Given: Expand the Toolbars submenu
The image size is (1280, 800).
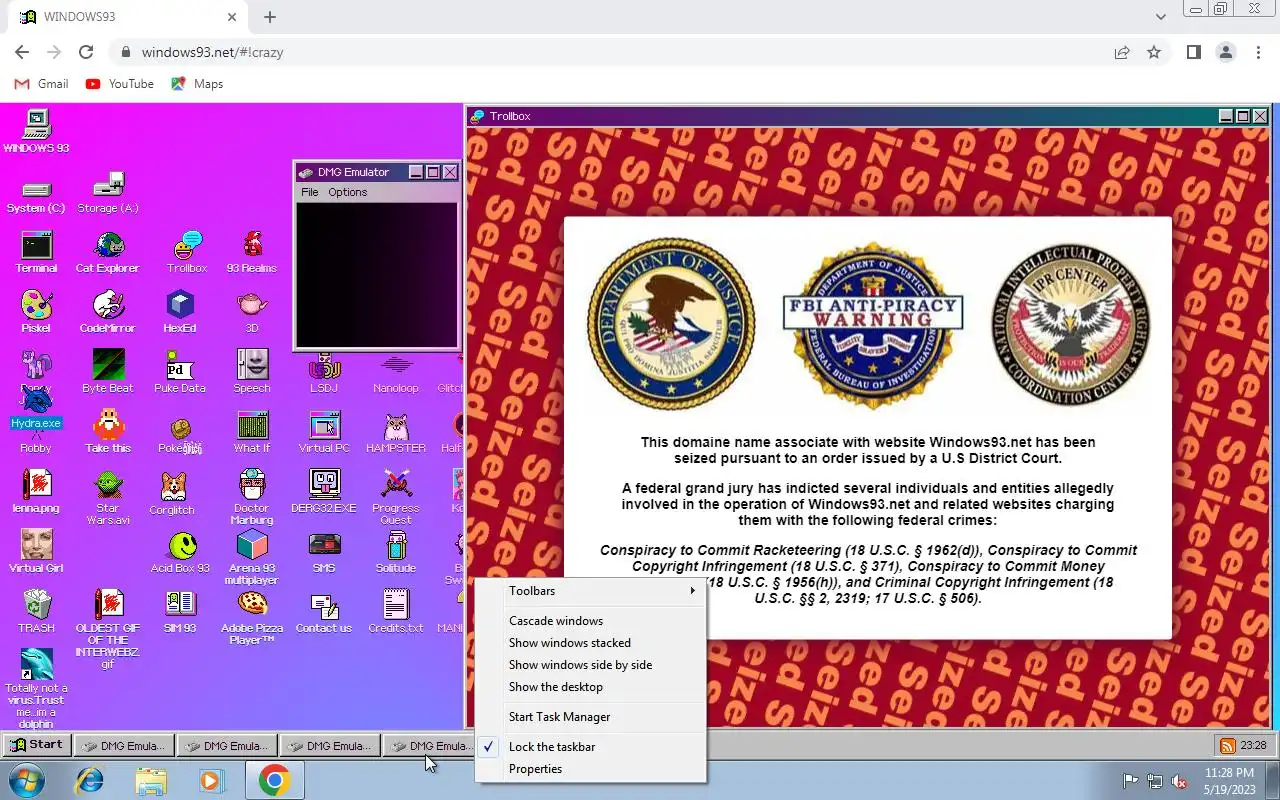Looking at the screenshot, I should (591, 591).
